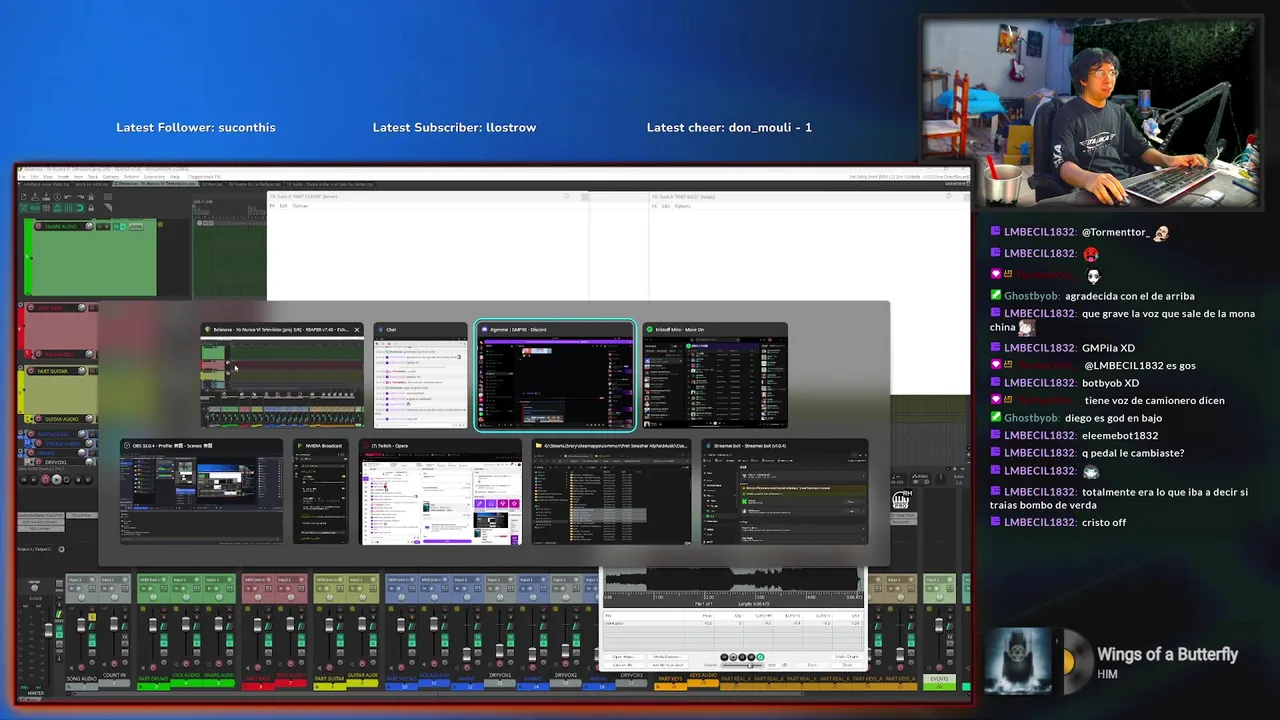Toggle grid lines in REAPER toolbar

click(68, 208)
